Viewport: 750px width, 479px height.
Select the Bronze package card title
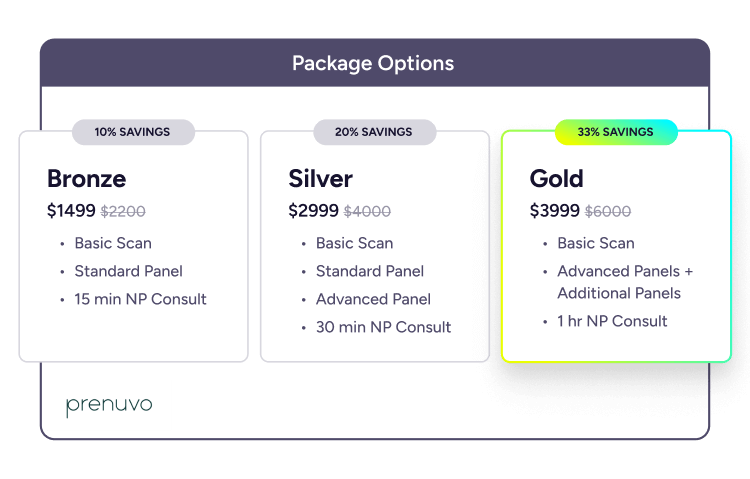(x=87, y=179)
